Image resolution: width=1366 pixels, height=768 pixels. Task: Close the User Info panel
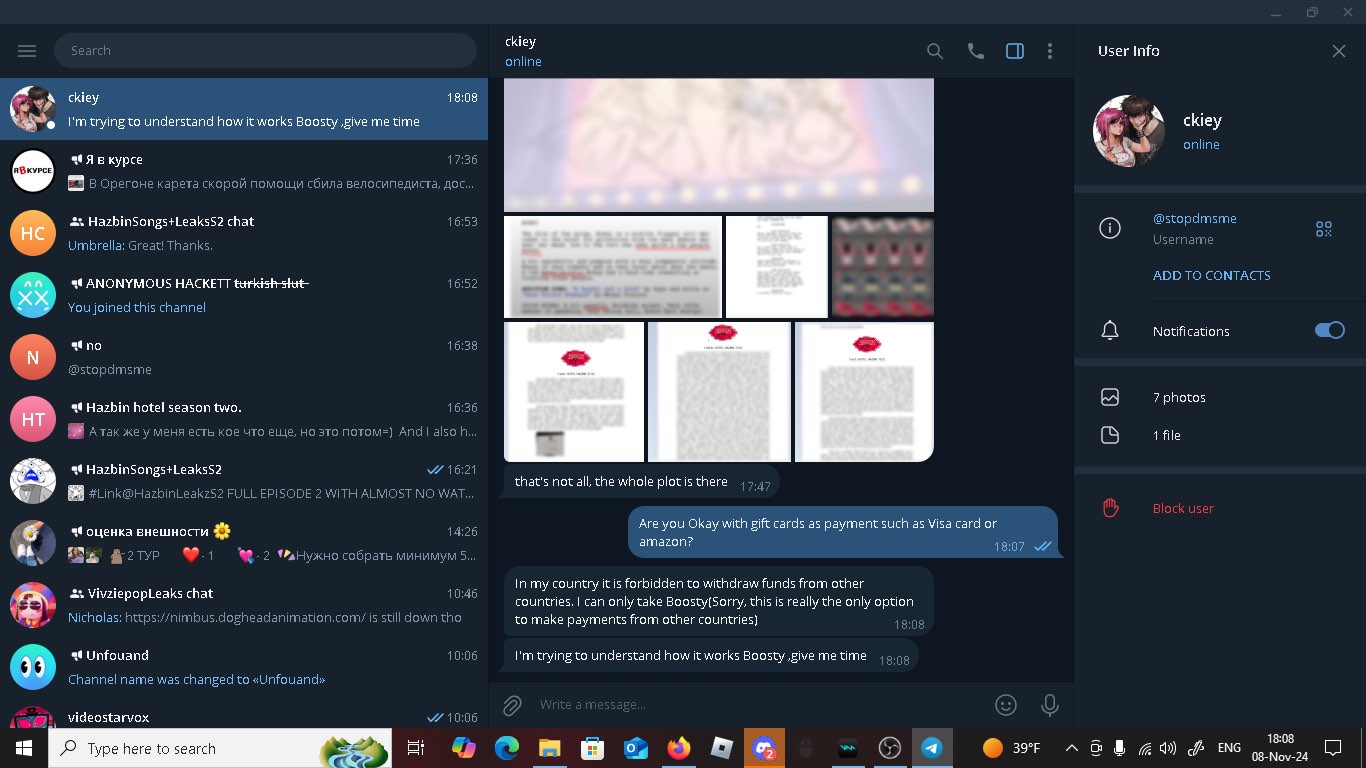point(1338,51)
